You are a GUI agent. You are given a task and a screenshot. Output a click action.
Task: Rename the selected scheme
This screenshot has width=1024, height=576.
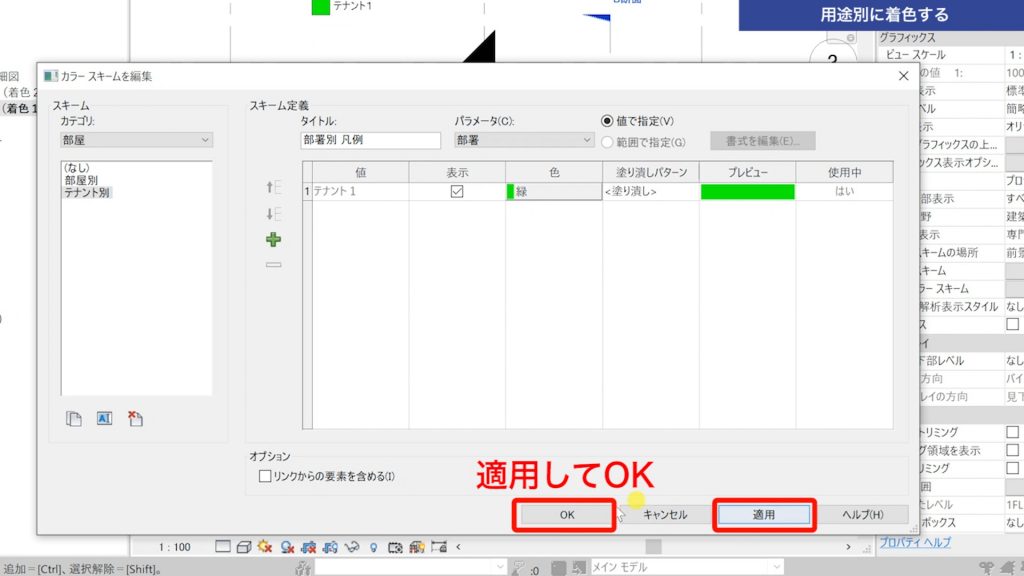coord(104,418)
